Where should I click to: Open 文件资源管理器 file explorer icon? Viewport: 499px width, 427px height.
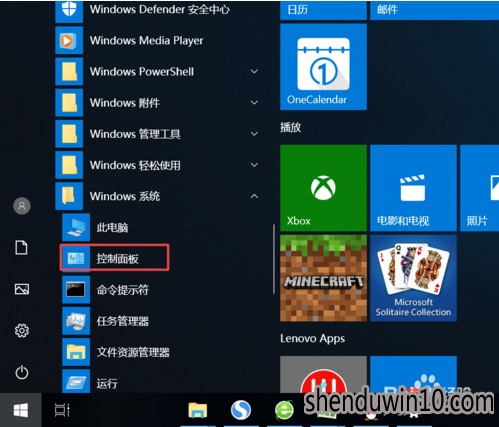[76, 352]
